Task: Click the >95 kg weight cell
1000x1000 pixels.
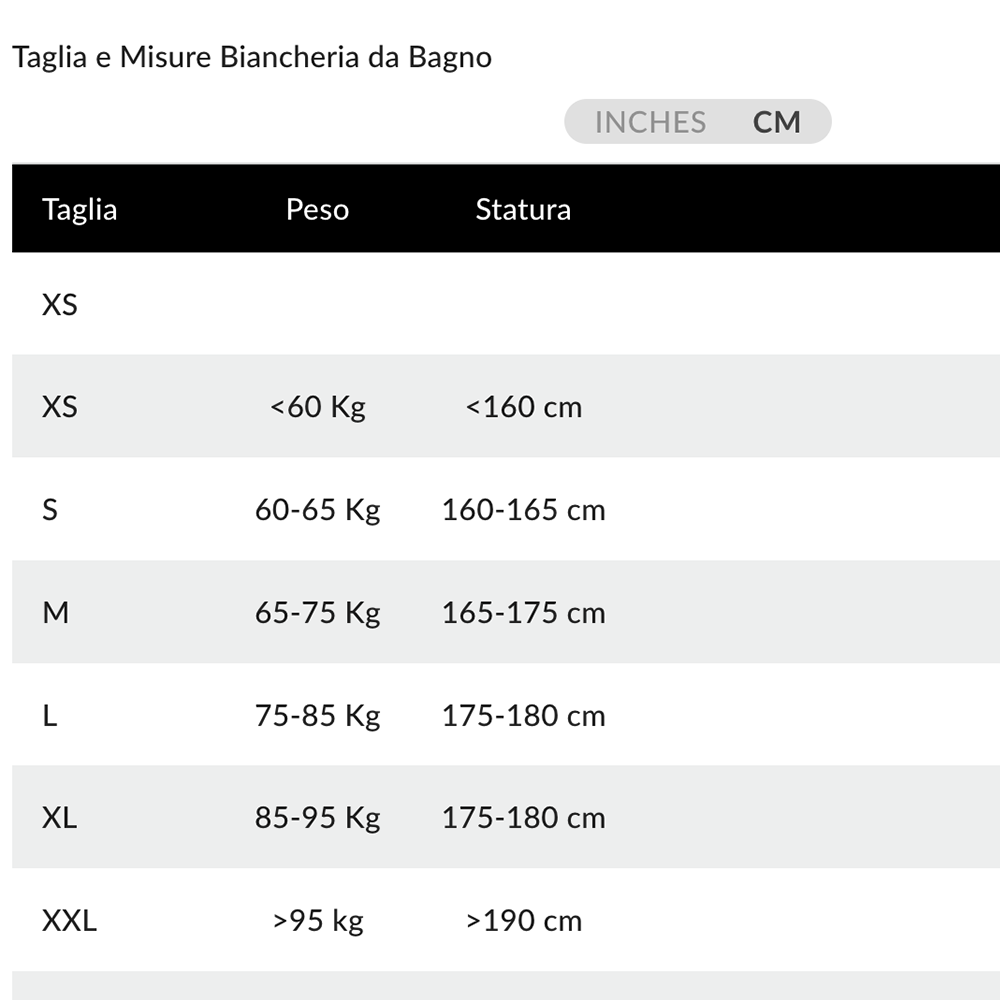Action: (318, 920)
